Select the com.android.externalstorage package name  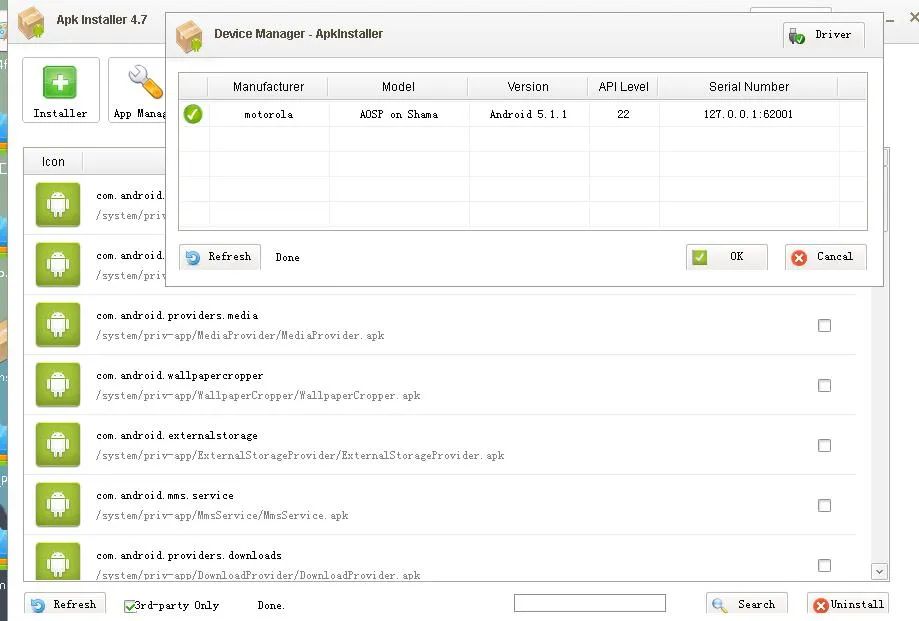point(177,435)
